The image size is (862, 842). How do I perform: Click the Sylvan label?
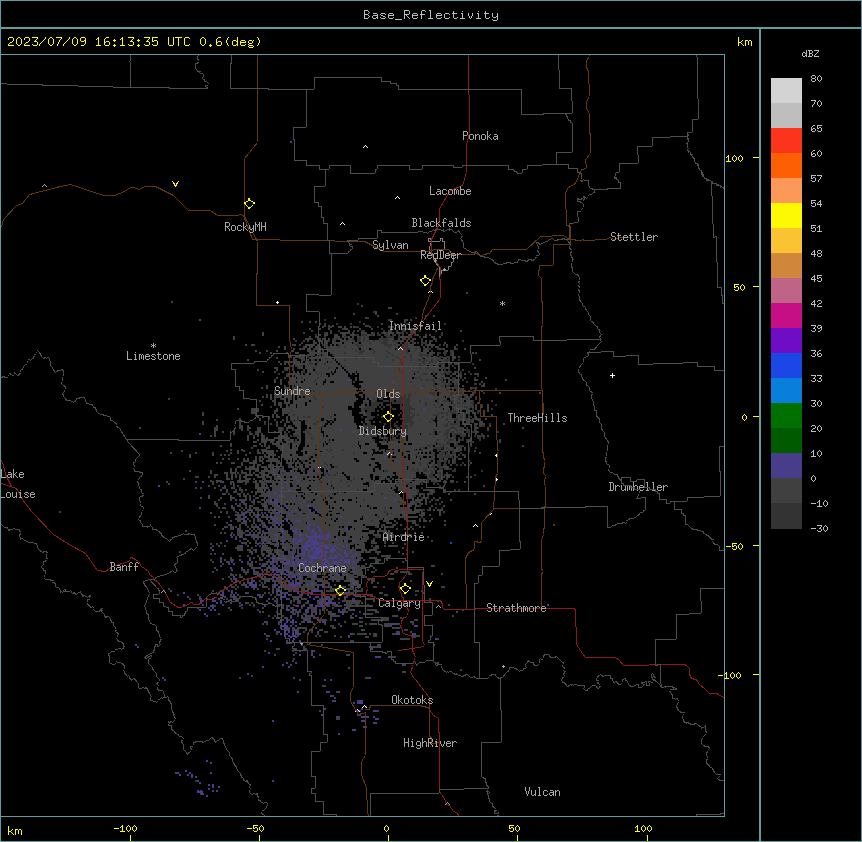[390, 245]
